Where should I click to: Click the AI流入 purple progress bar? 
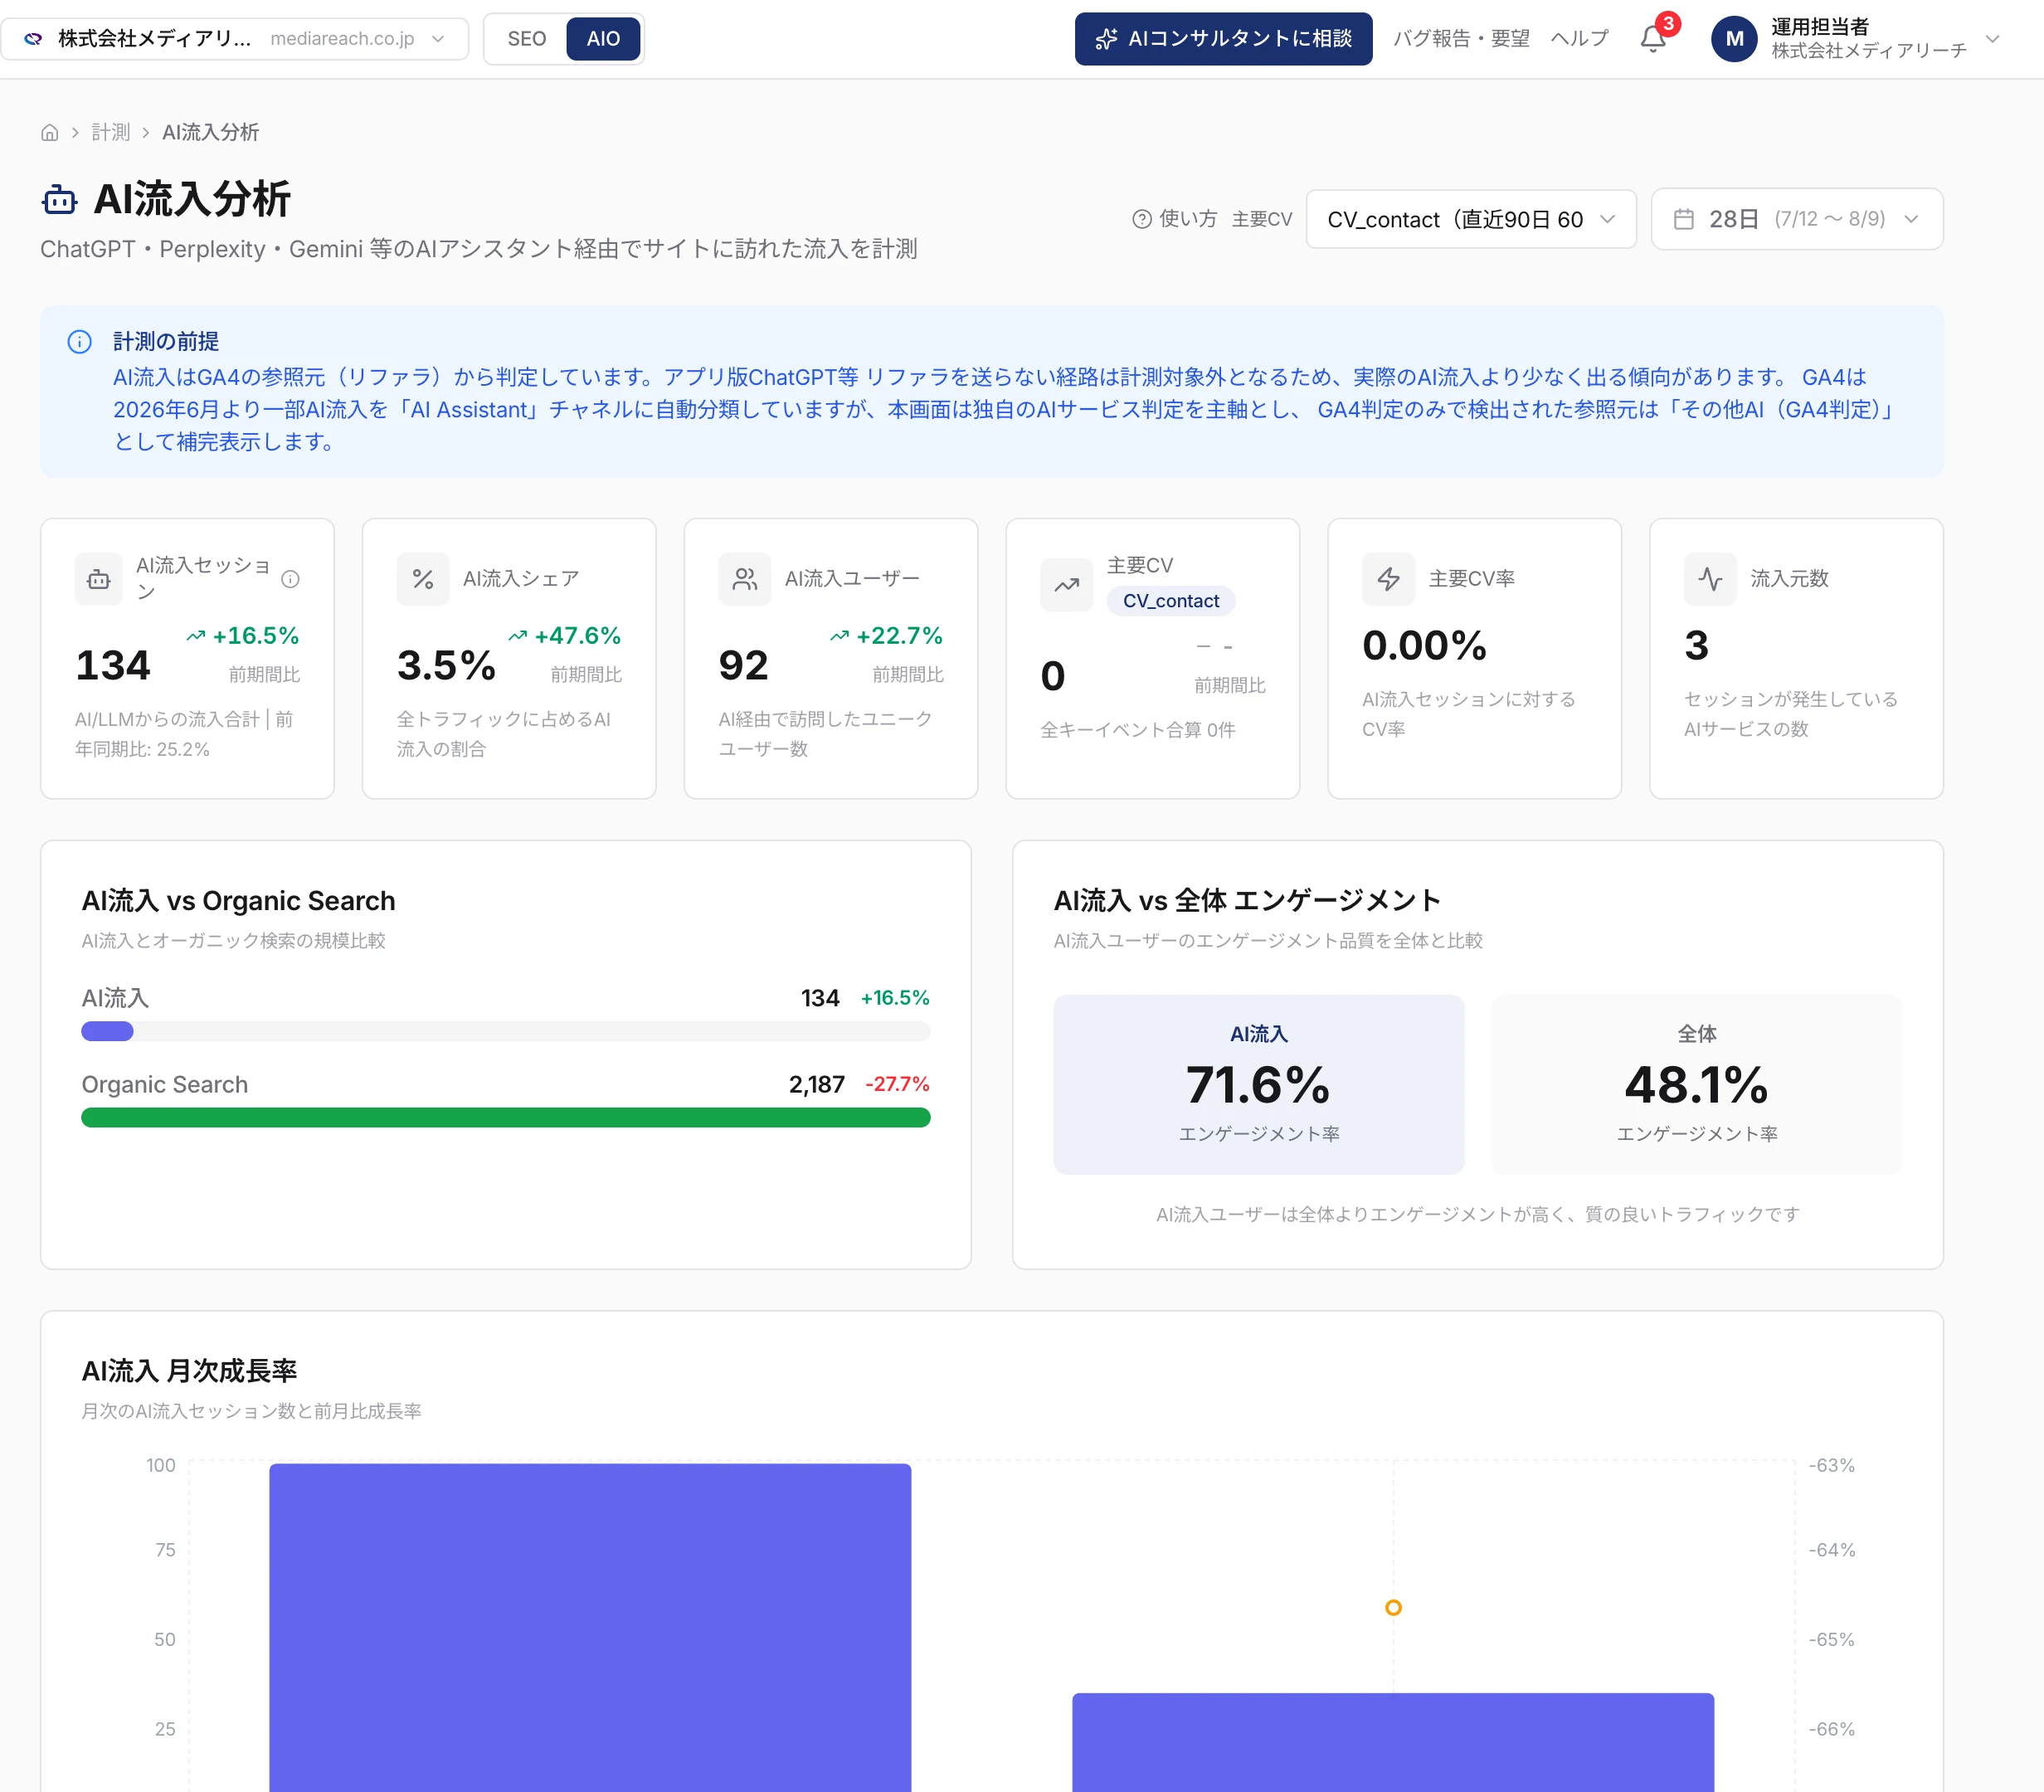tap(107, 1031)
